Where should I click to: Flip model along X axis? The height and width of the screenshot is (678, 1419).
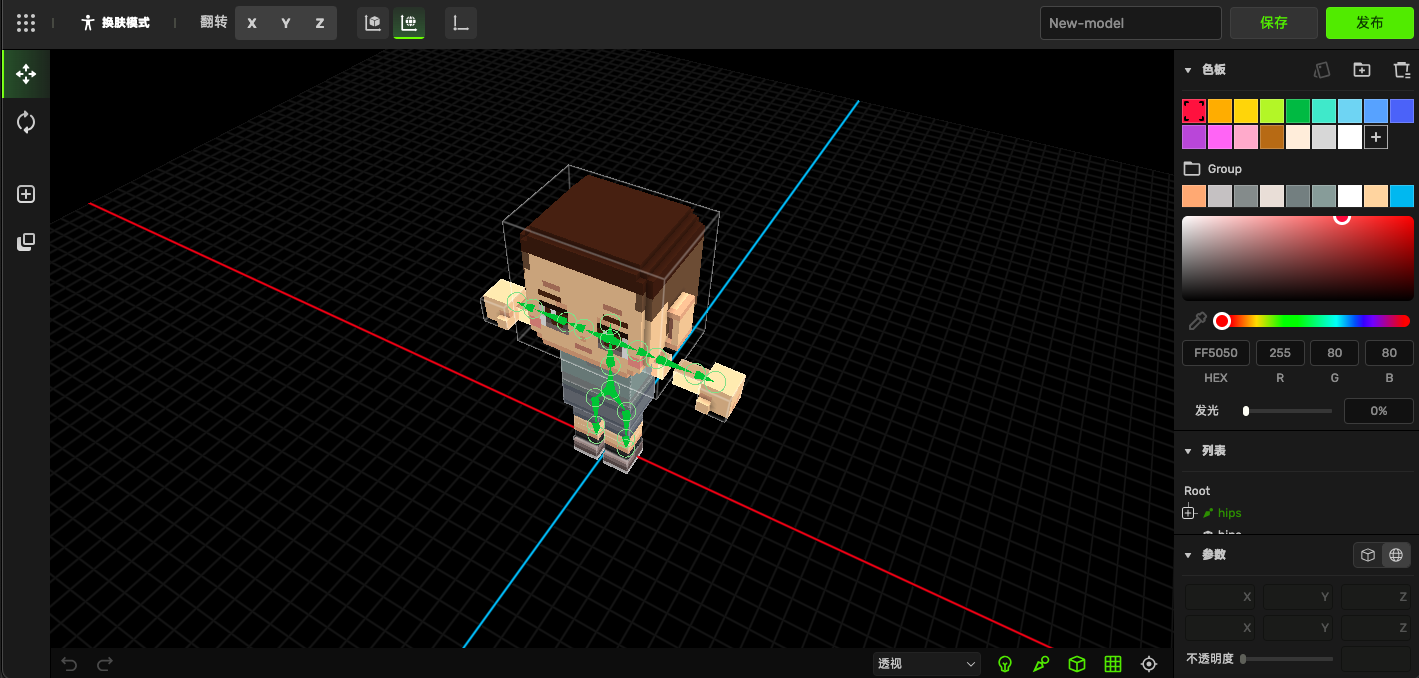[x=252, y=23]
